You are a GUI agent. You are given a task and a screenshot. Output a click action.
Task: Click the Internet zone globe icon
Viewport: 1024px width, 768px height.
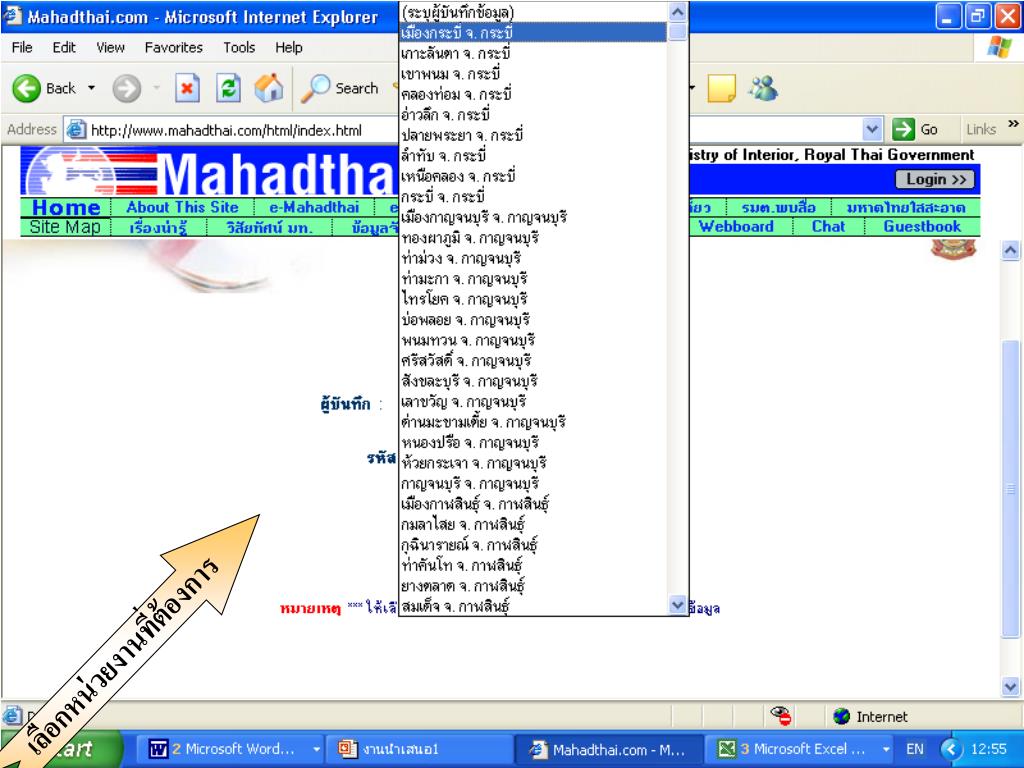[842, 716]
